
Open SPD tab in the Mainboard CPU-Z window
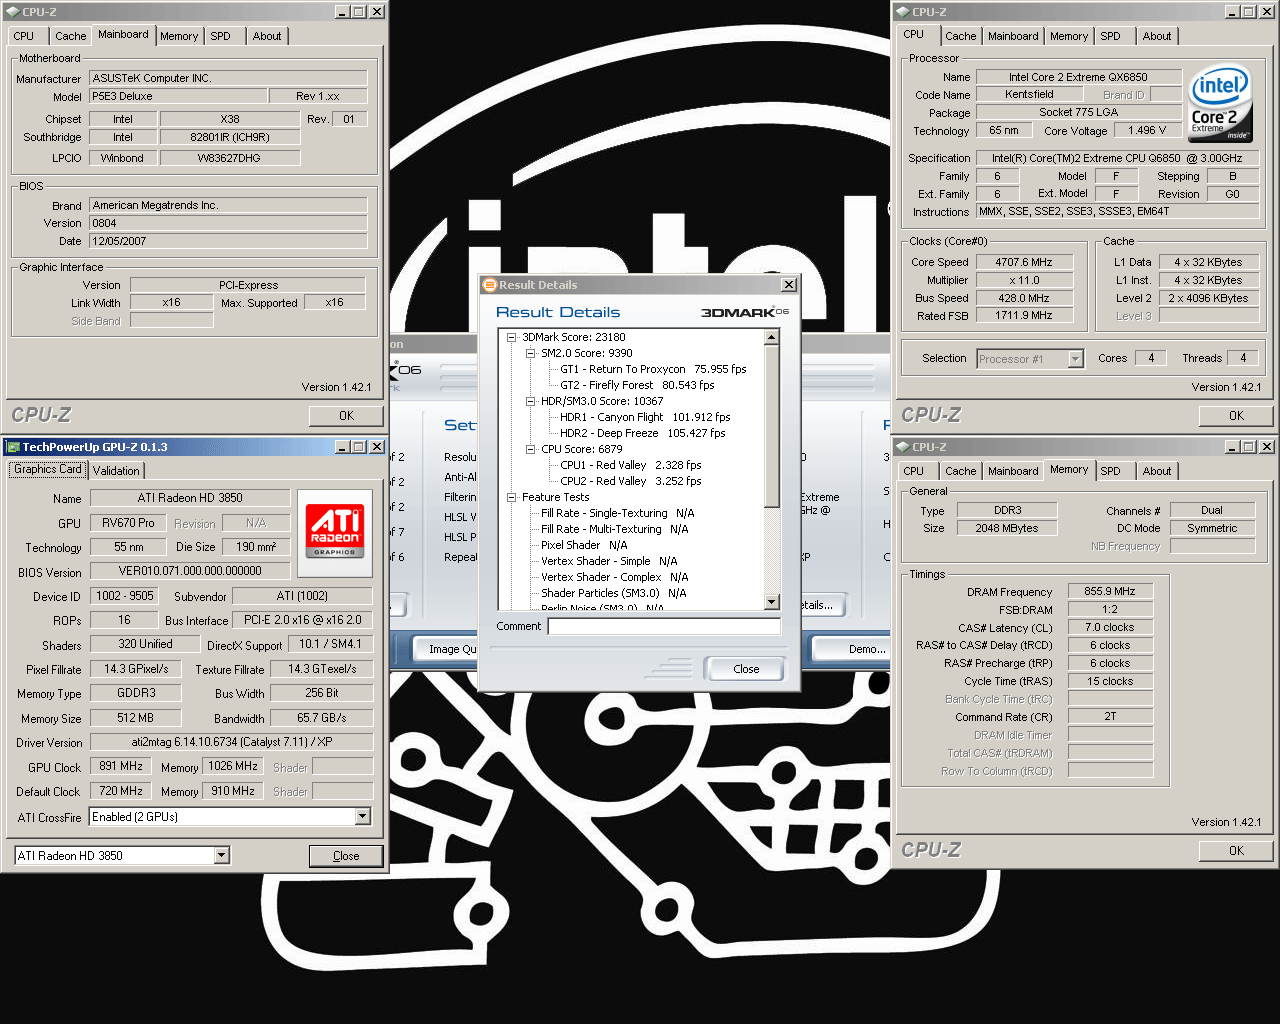click(x=221, y=36)
